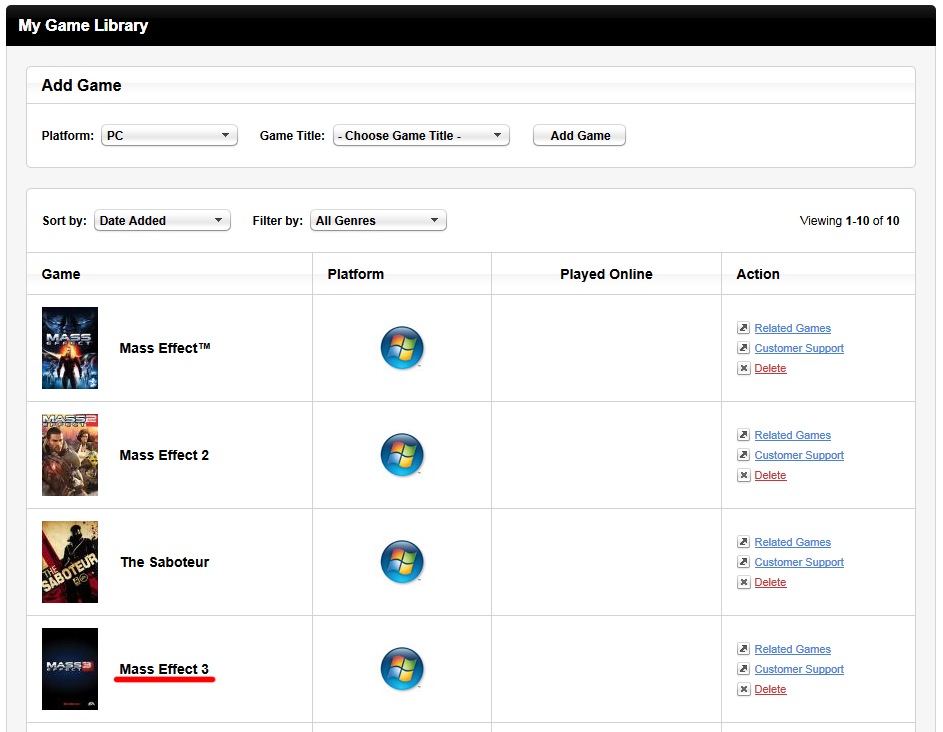This screenshot has width=943, height=732.
Task: Click the delete X icon in Mass Effect™ row
Action: tap(743, 368)
